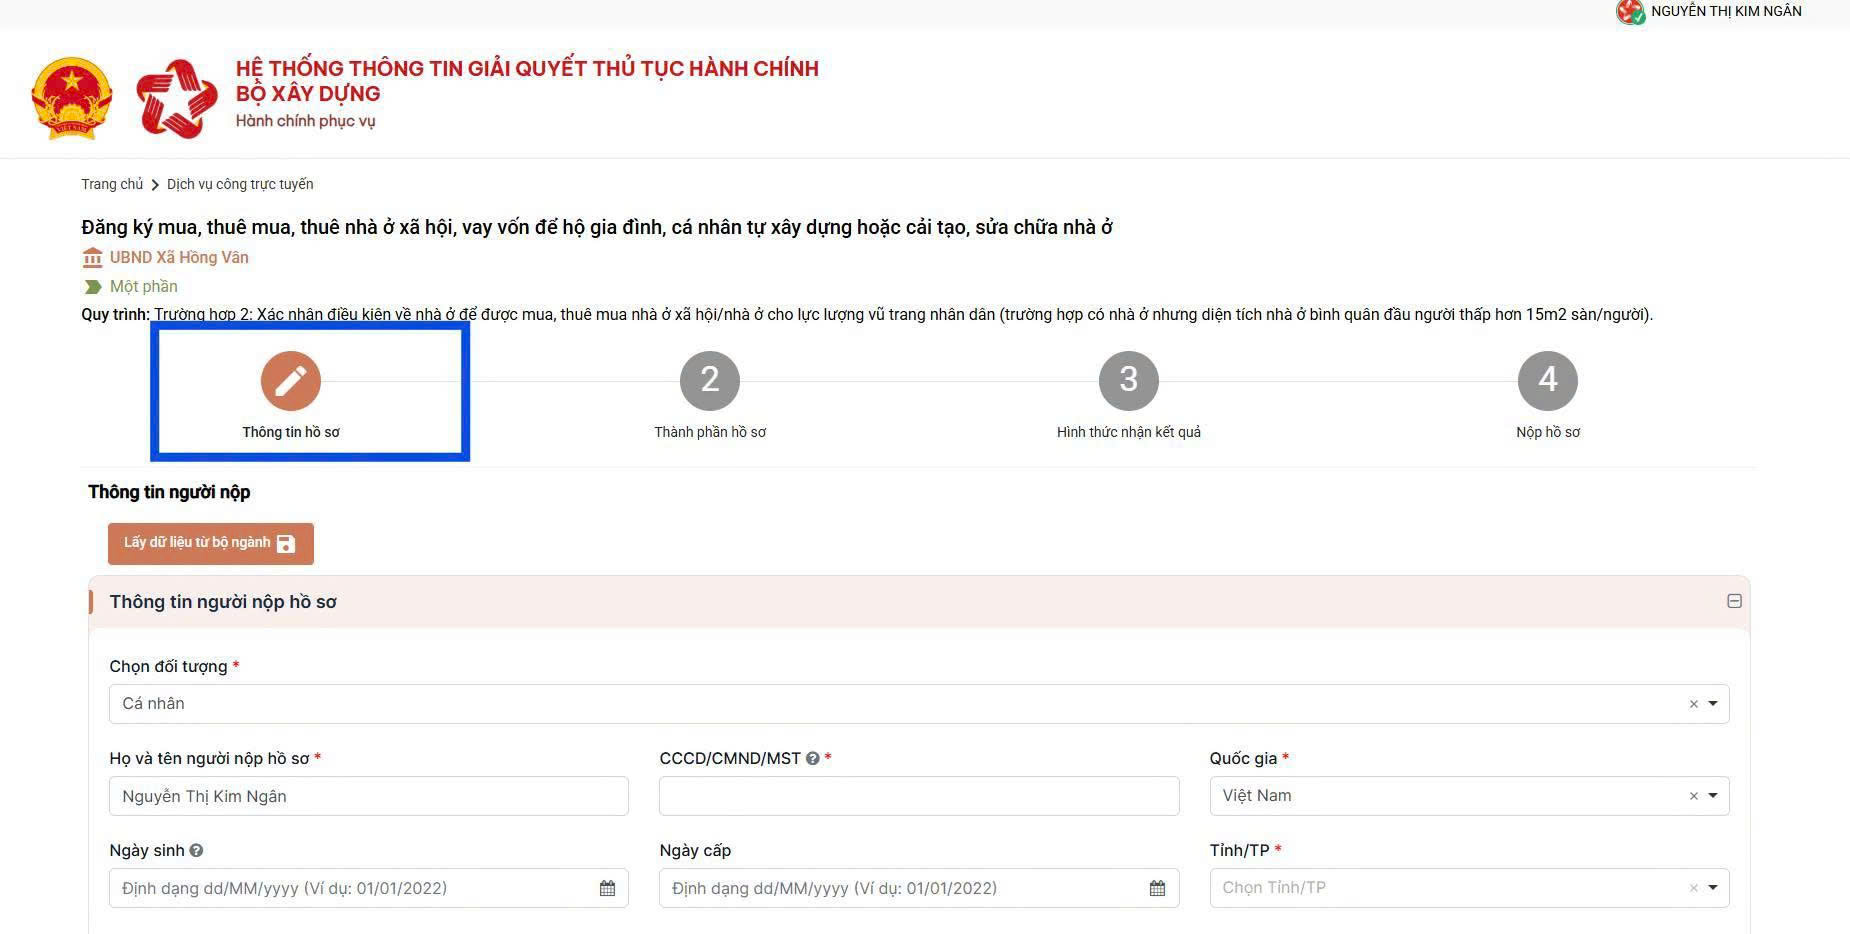Clear the Việt Nam selection with the x icon
This screenshot has height=934, width=1850.
coord(1694,796)
